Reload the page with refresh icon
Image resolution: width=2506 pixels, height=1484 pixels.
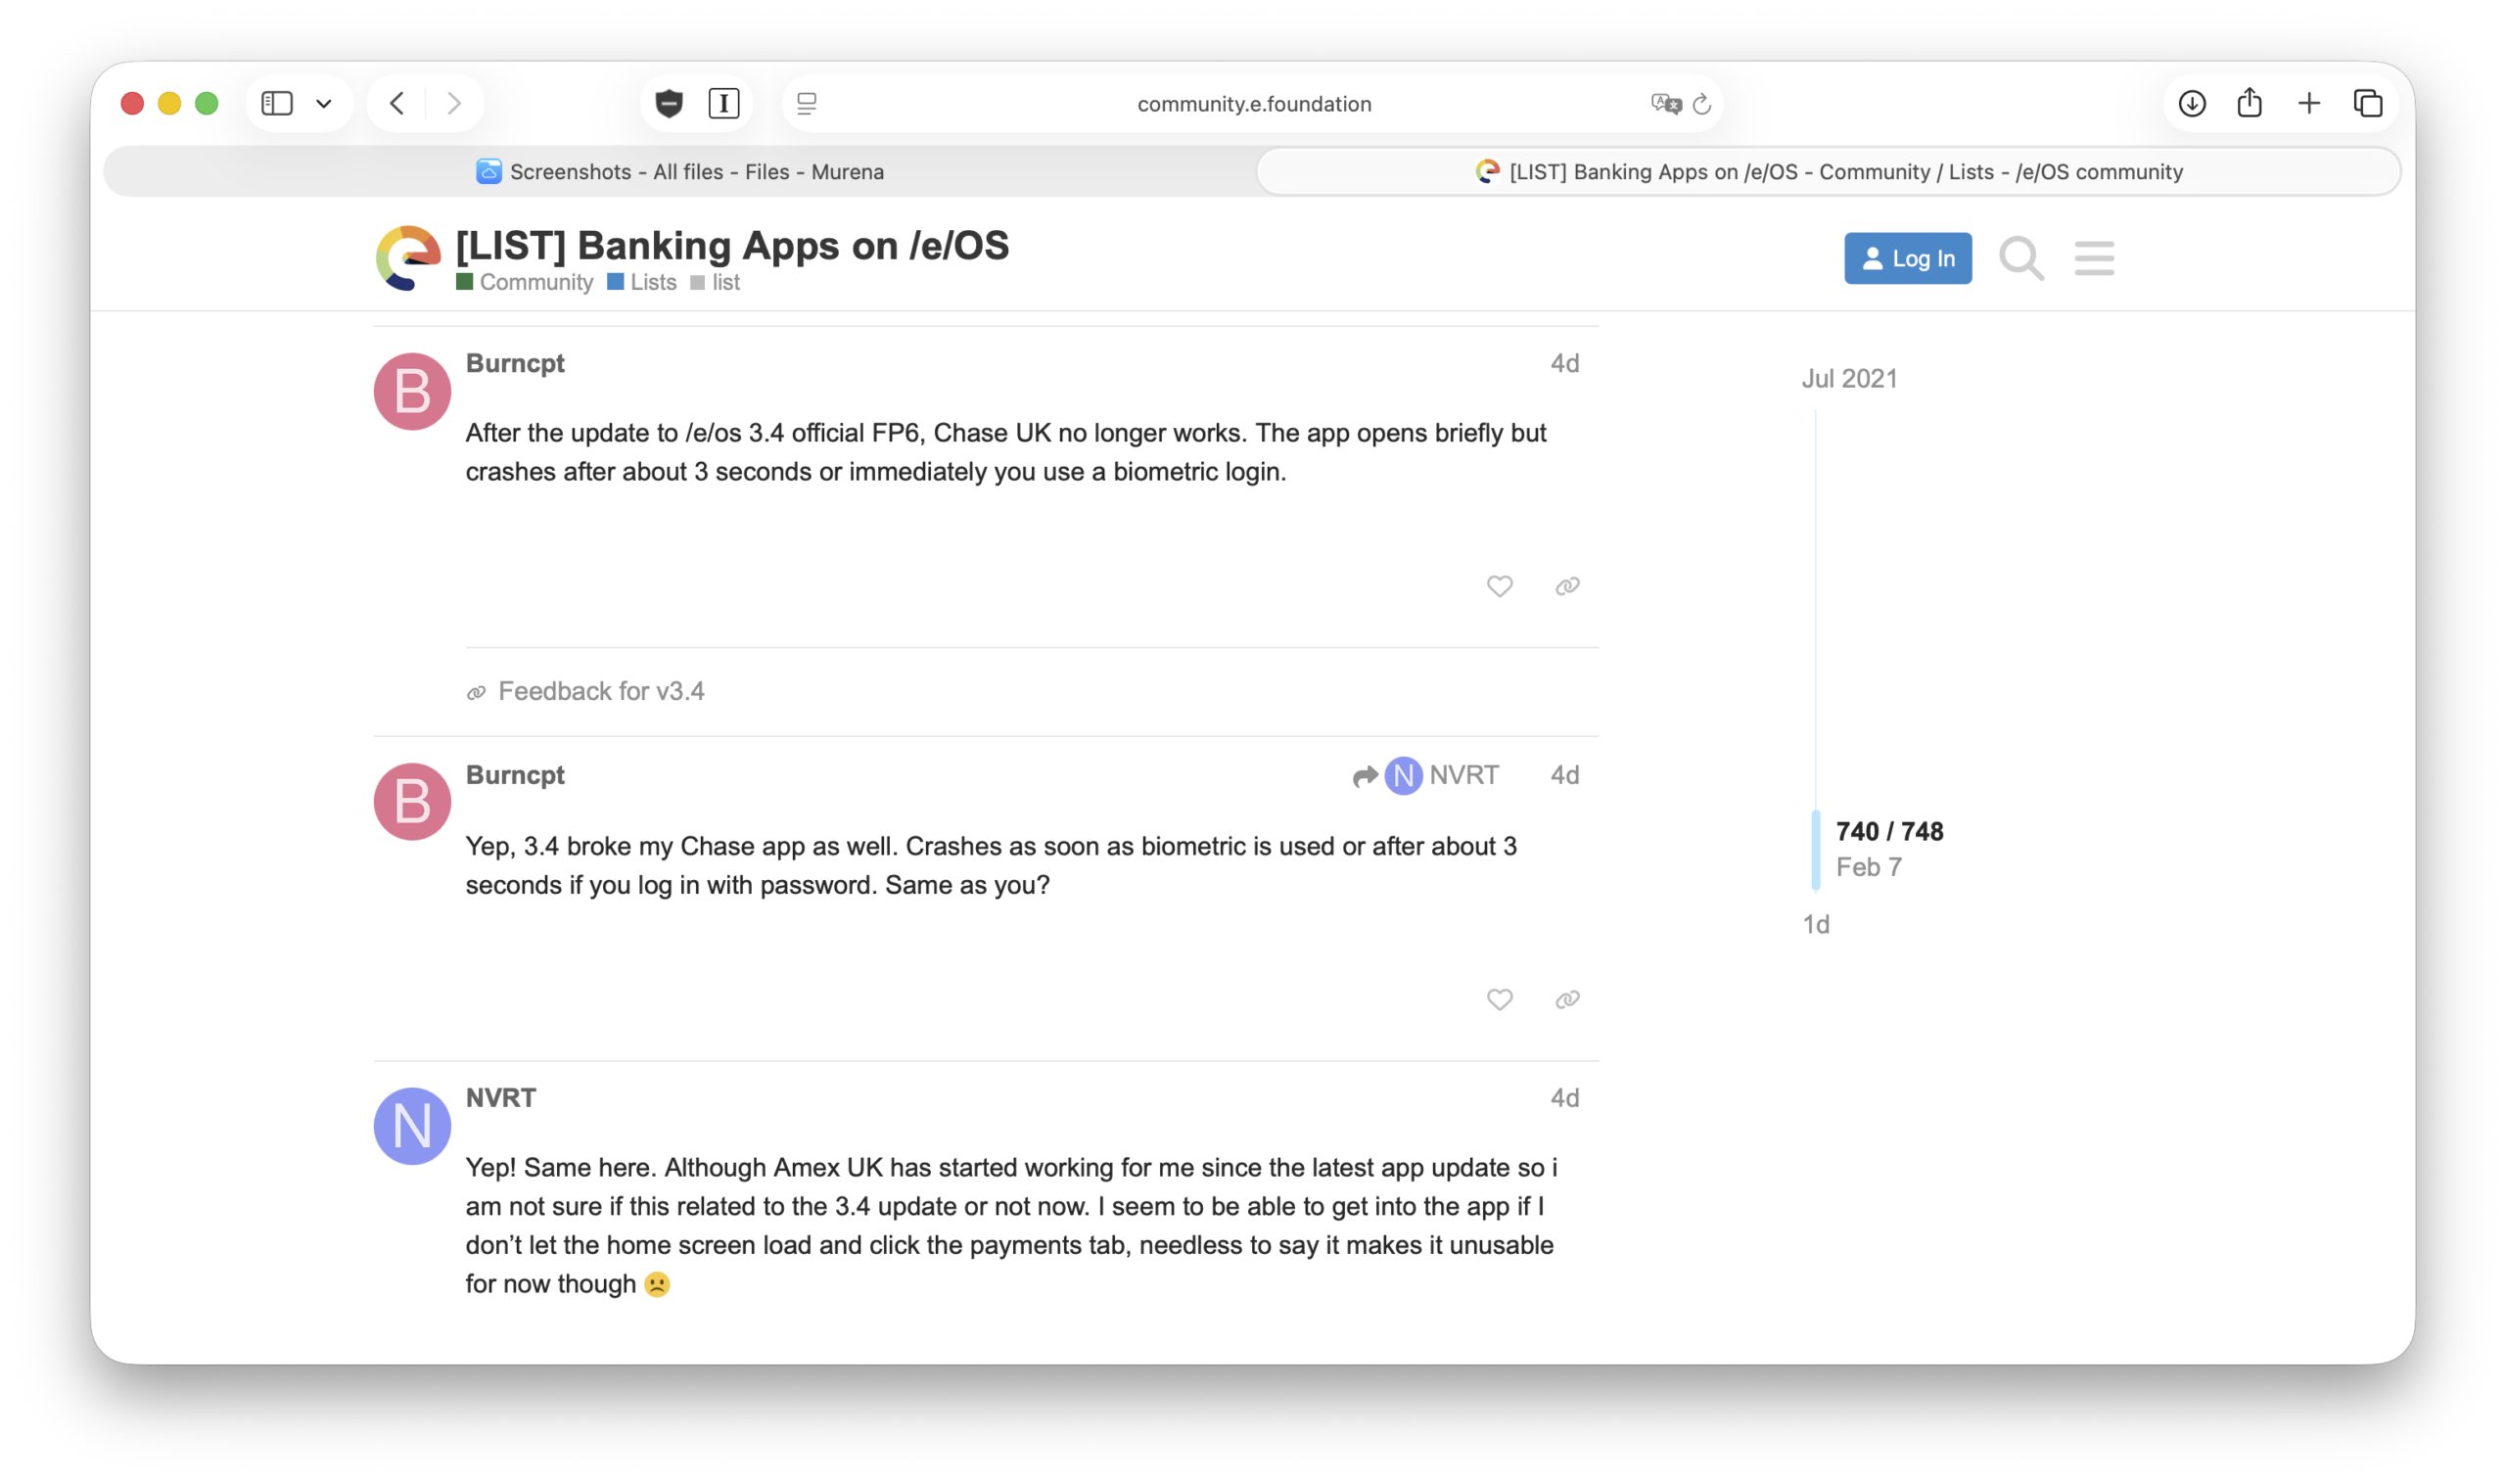click(x=1701, y=103)
